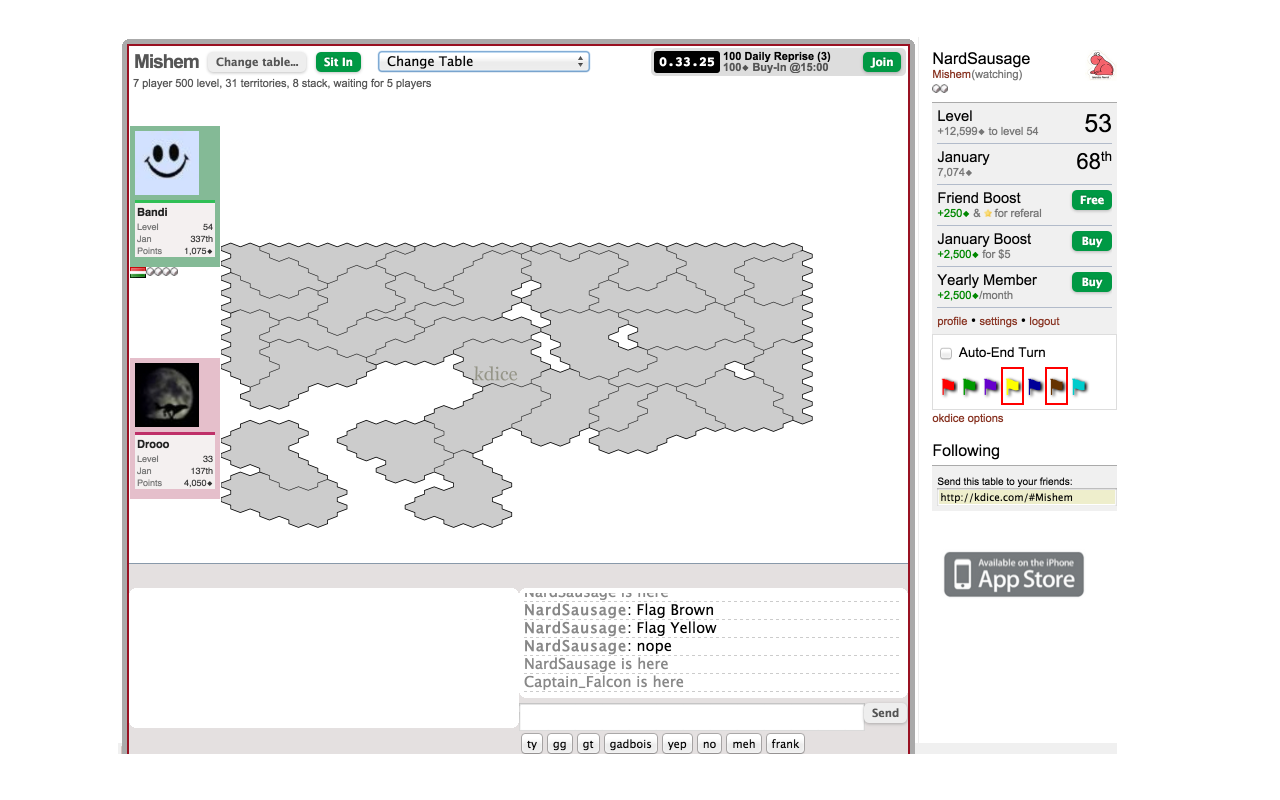Select the brown flag icon
The image size is (1280, 800).
pos(1057,387)
